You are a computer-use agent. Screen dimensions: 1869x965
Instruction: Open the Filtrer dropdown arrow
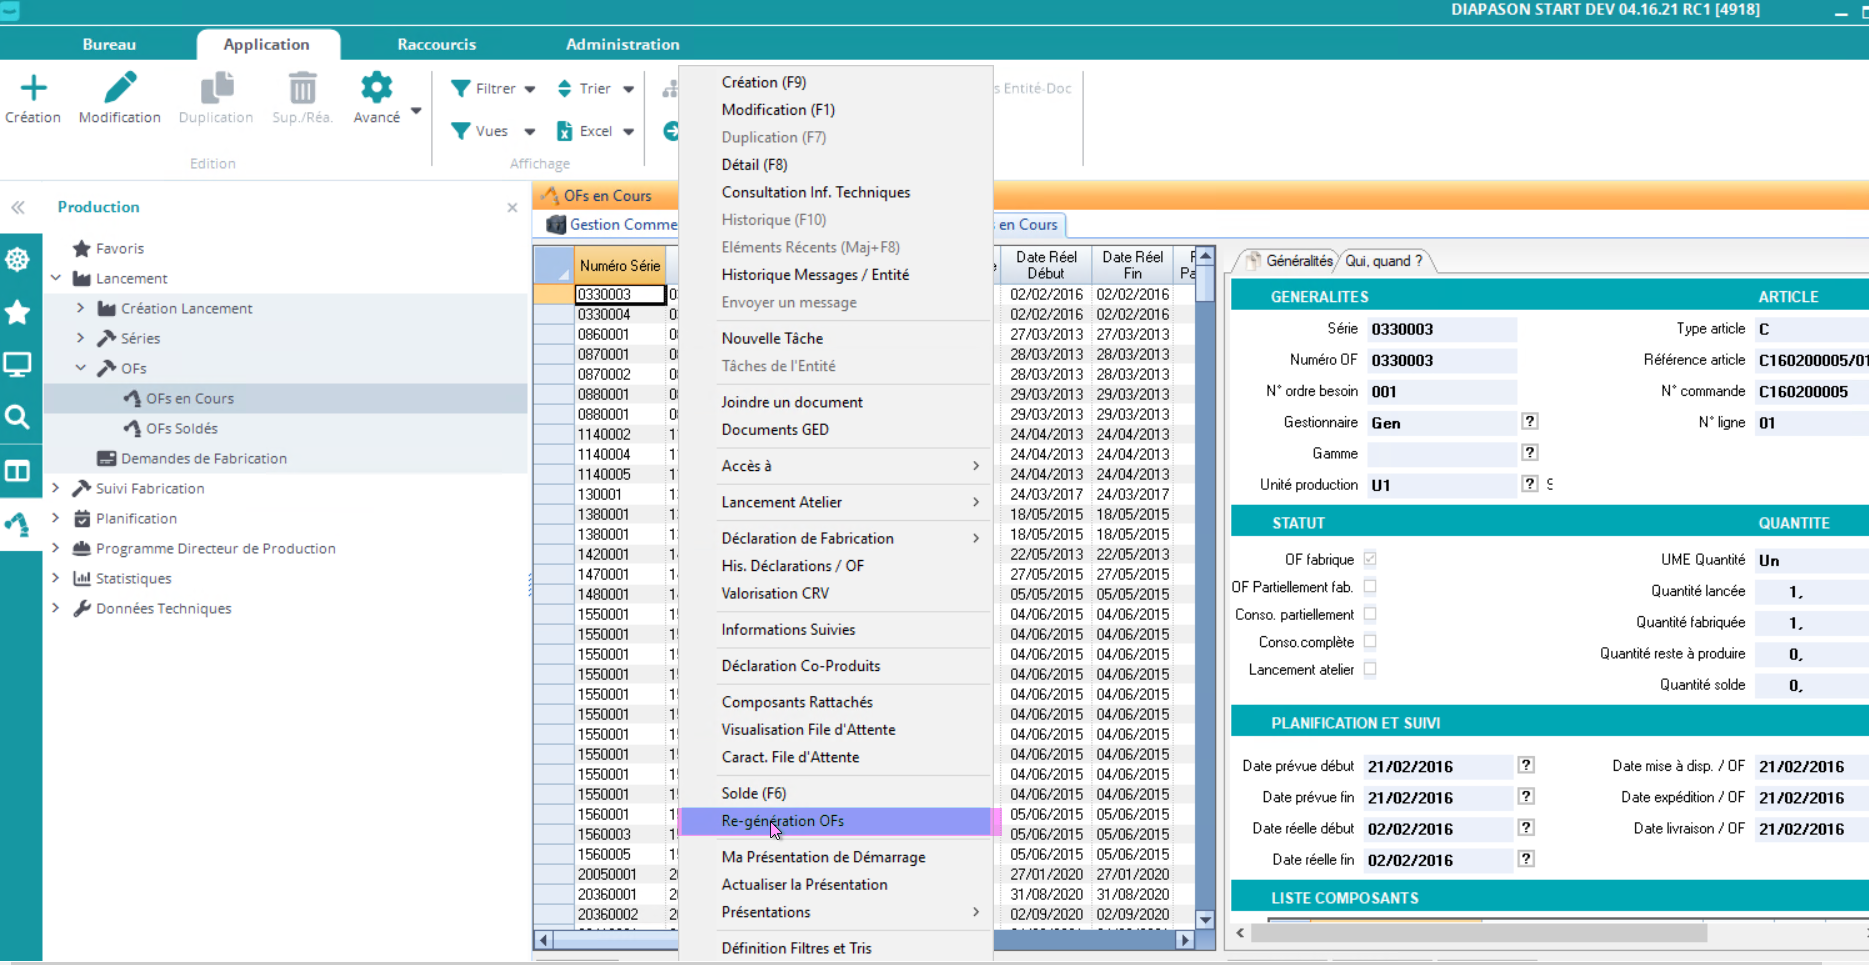pyautogui.click(x=530, y=89)
